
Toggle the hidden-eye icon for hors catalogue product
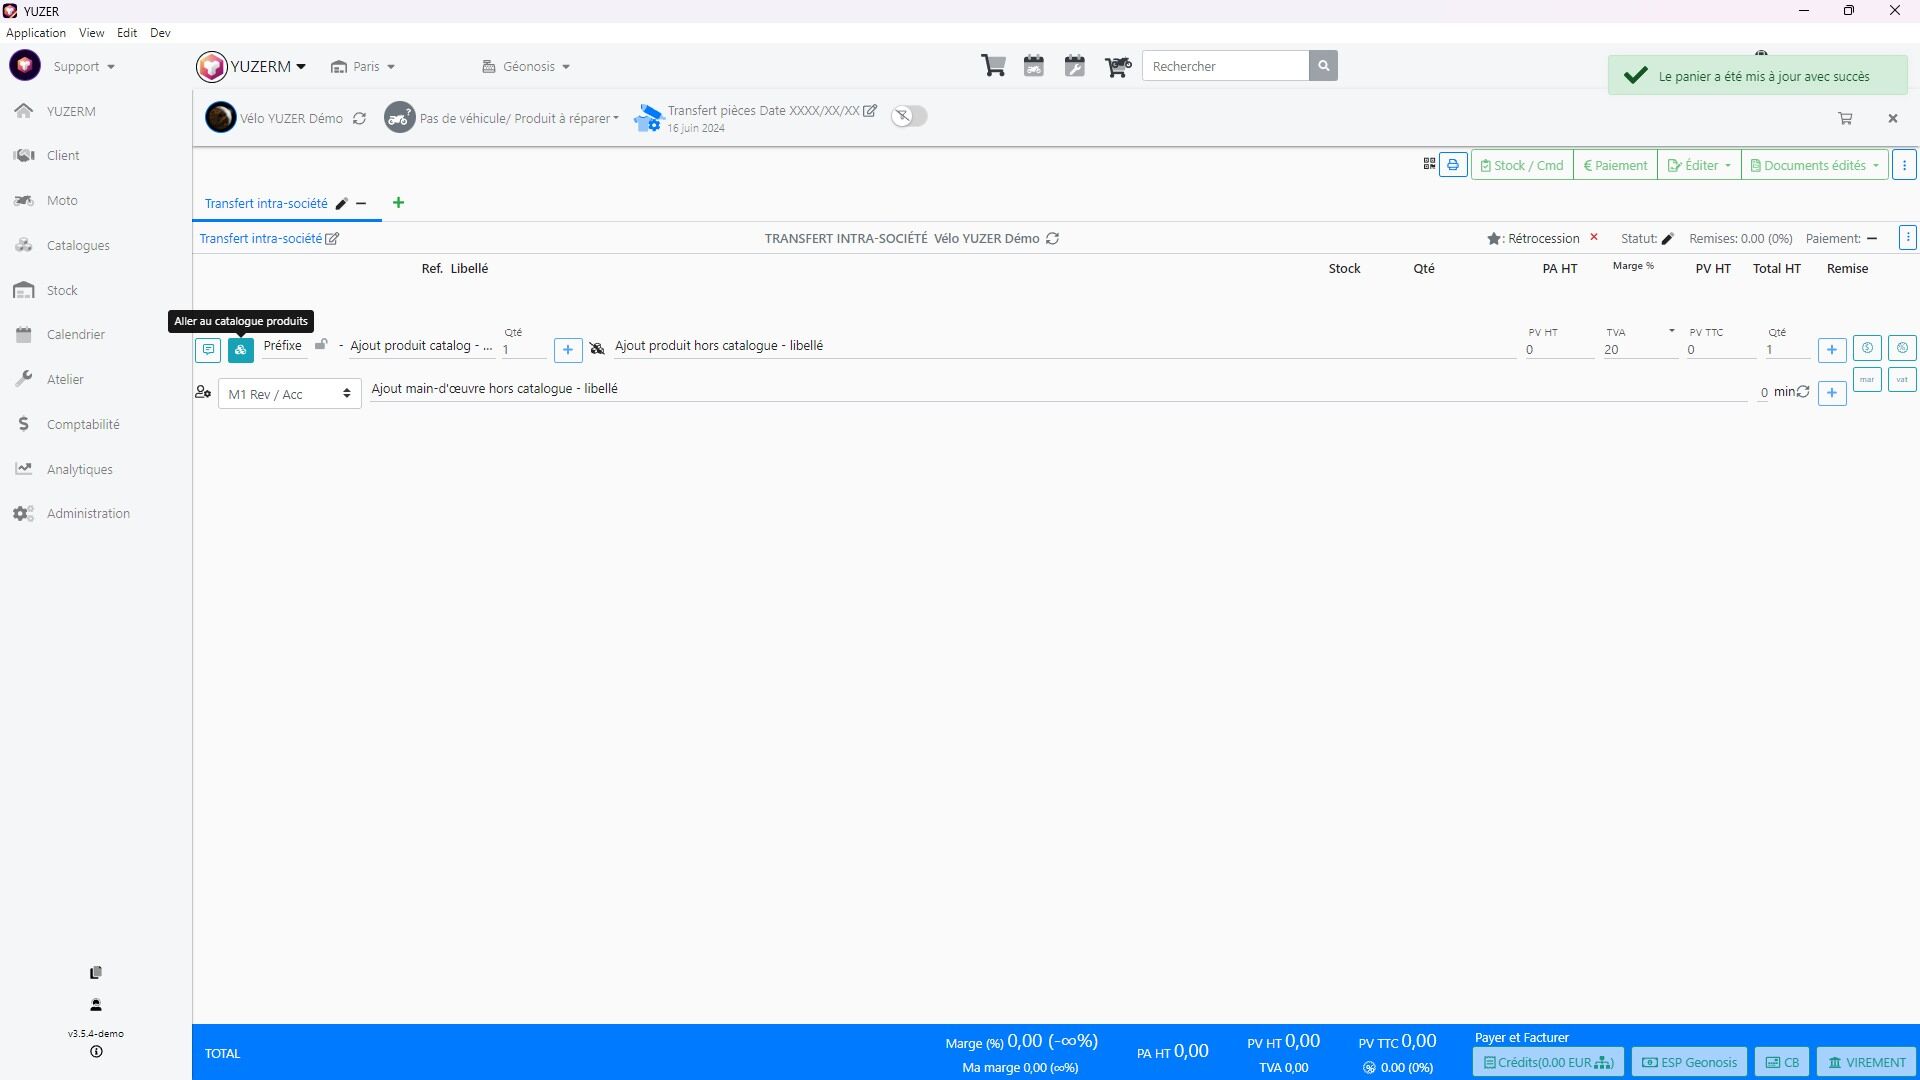click(x=597, y=348)
